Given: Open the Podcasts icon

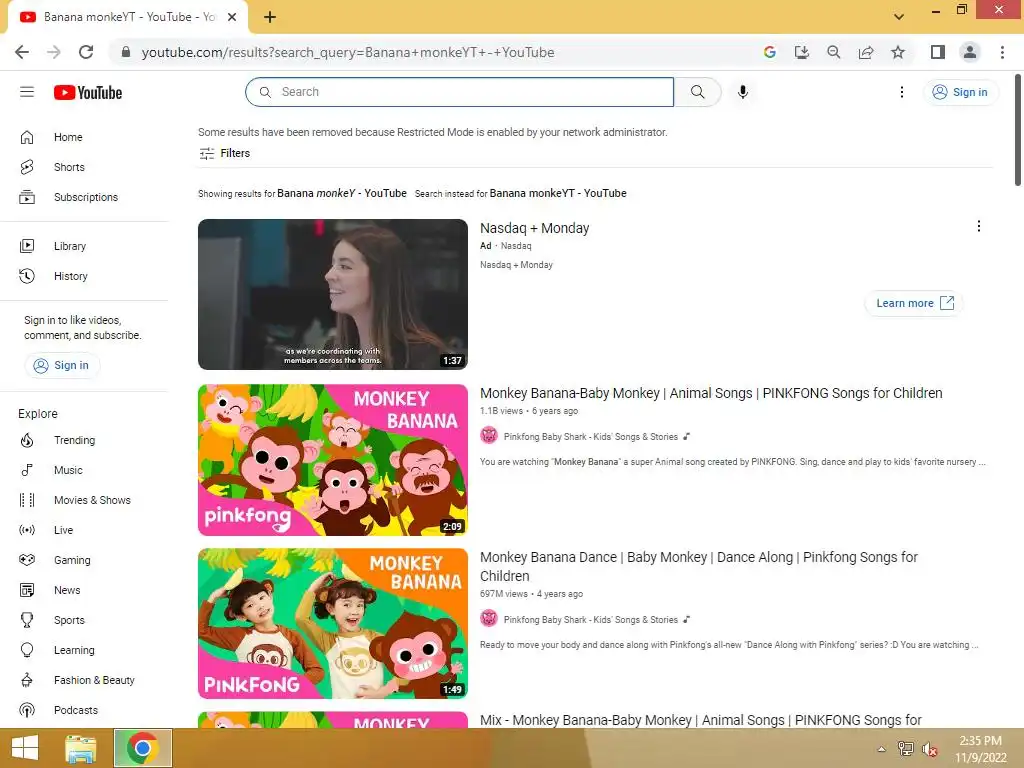Looking at the screenshot, I should (x=27, y=711).
